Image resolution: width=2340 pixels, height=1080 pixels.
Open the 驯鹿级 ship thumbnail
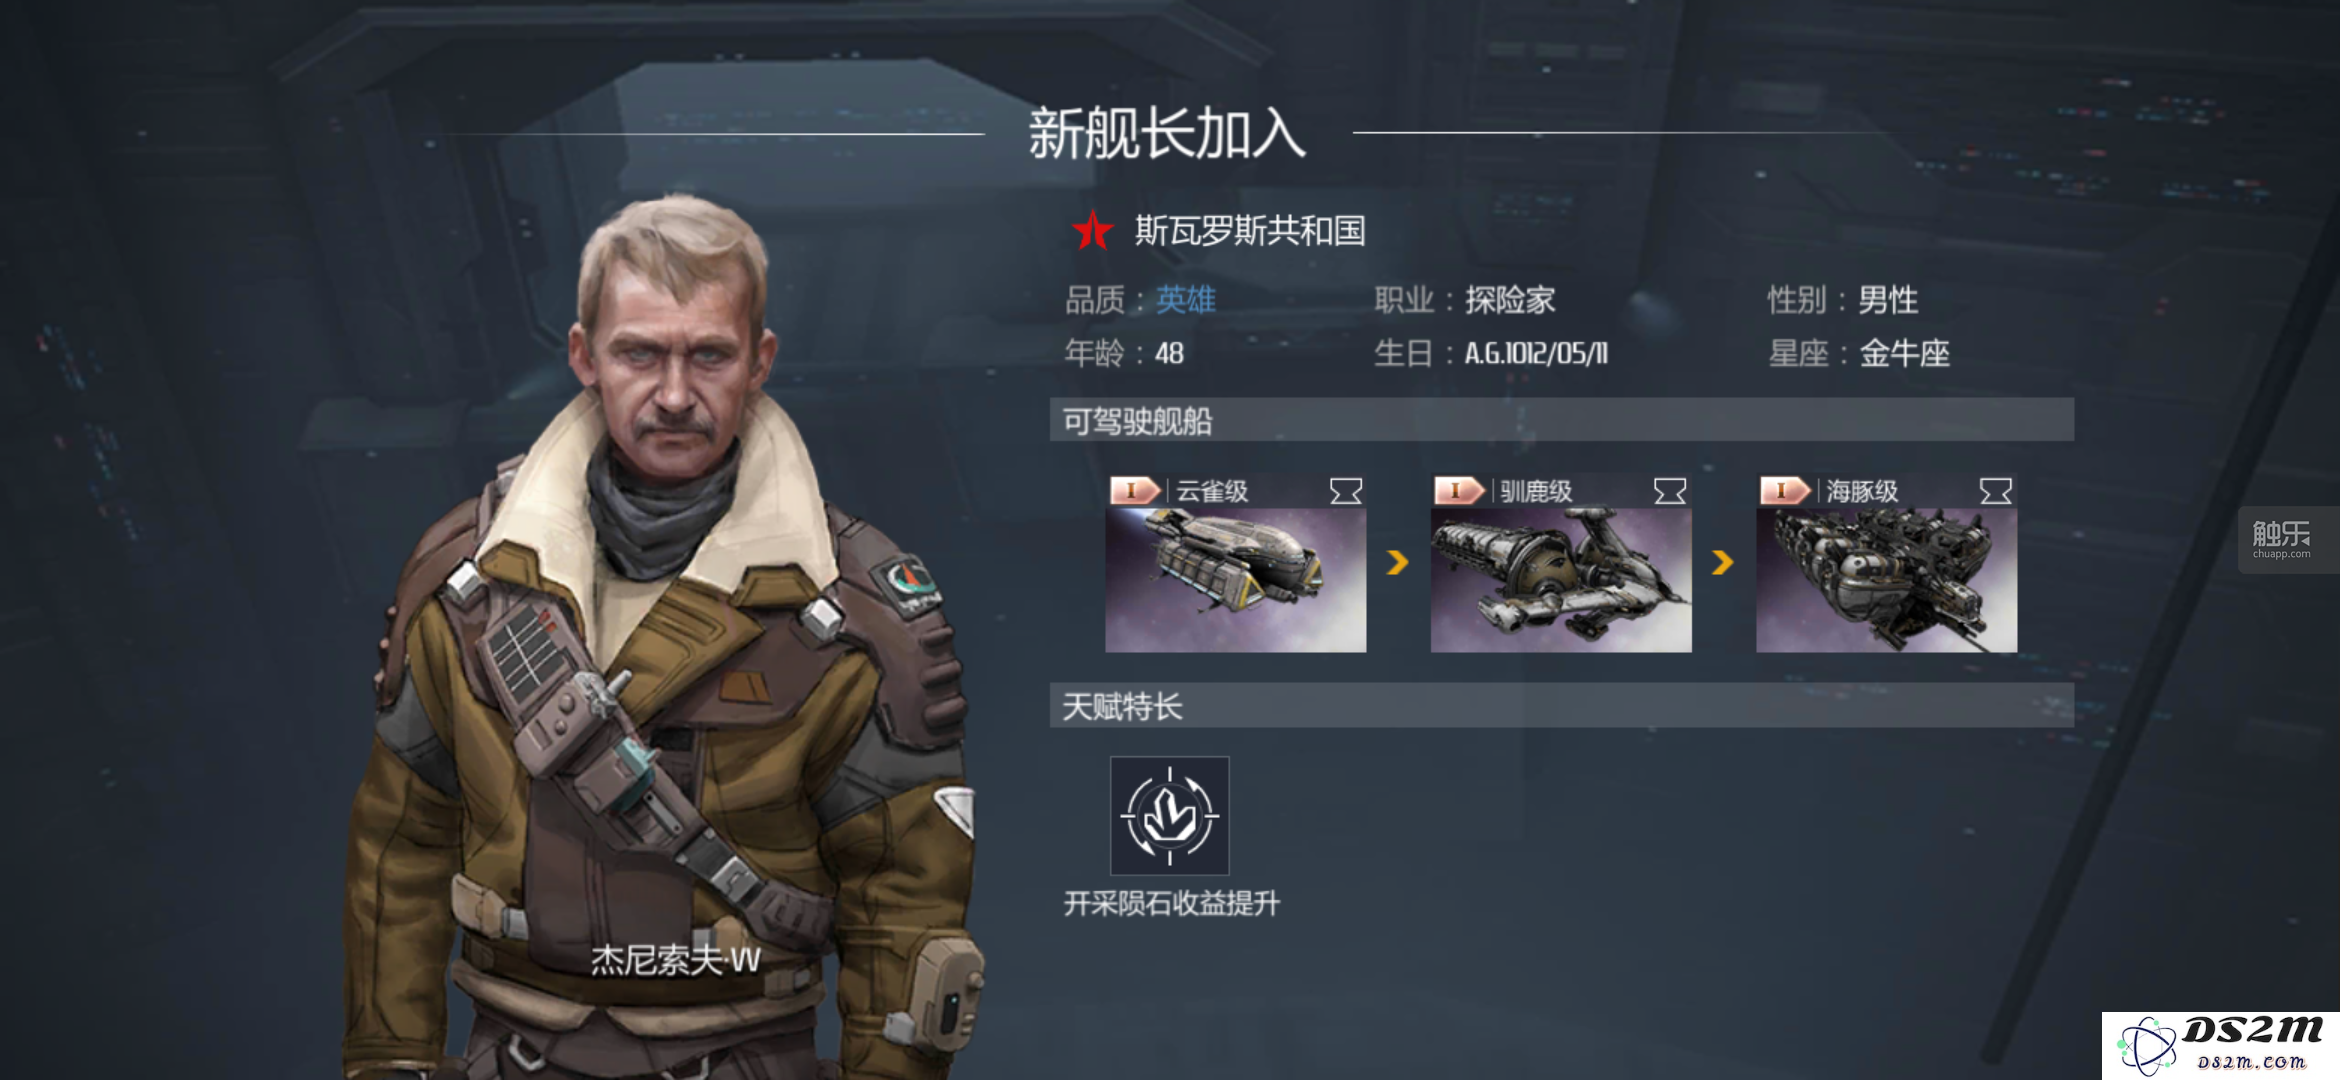pyautogui.click(x=1561, y=580)
